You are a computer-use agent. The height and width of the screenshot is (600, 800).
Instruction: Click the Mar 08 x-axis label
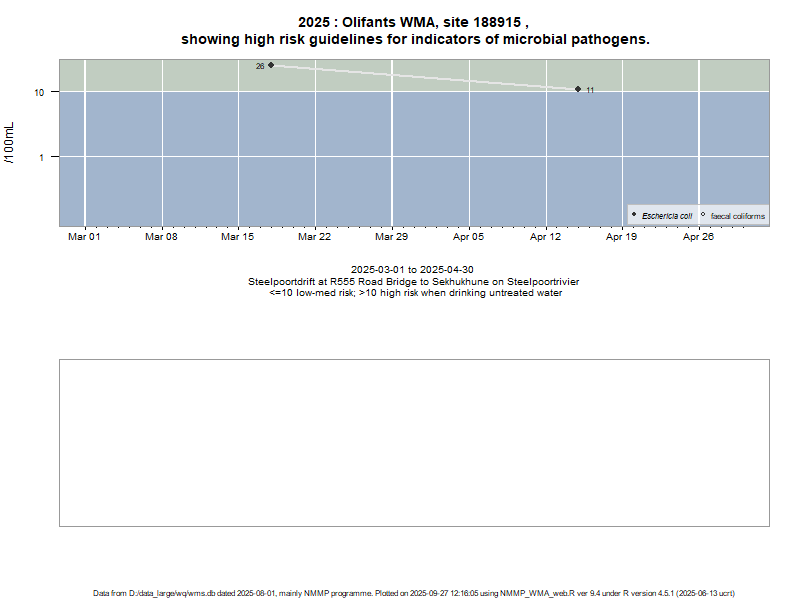[x=161, y=237]
